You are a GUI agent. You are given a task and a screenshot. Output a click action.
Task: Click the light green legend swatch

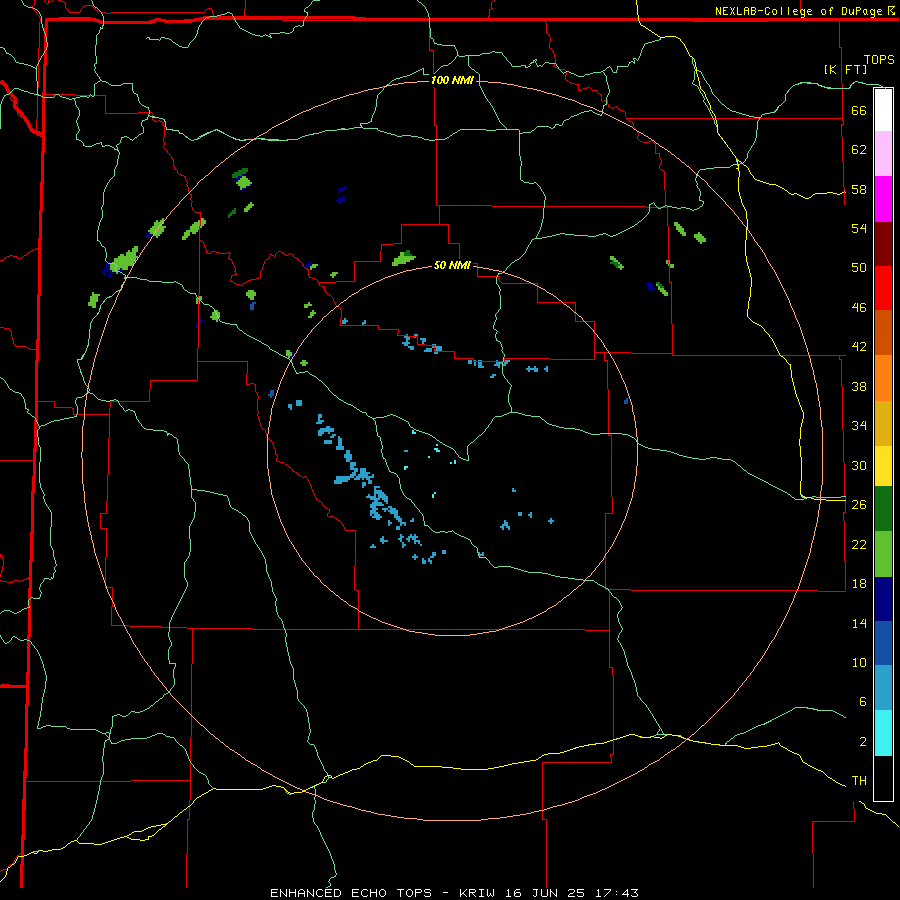(x=883, y=554)
